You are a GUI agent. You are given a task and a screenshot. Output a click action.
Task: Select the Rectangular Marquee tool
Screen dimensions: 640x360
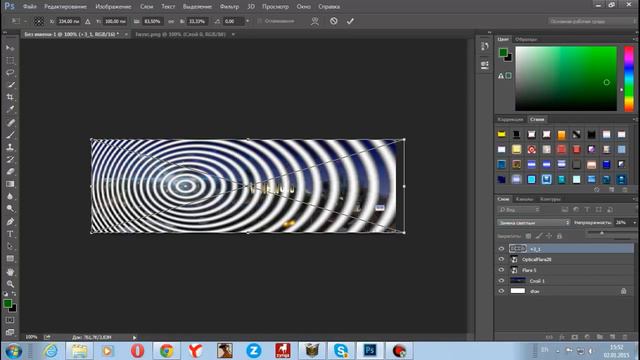pyautogui.click(x=10, y=60)
